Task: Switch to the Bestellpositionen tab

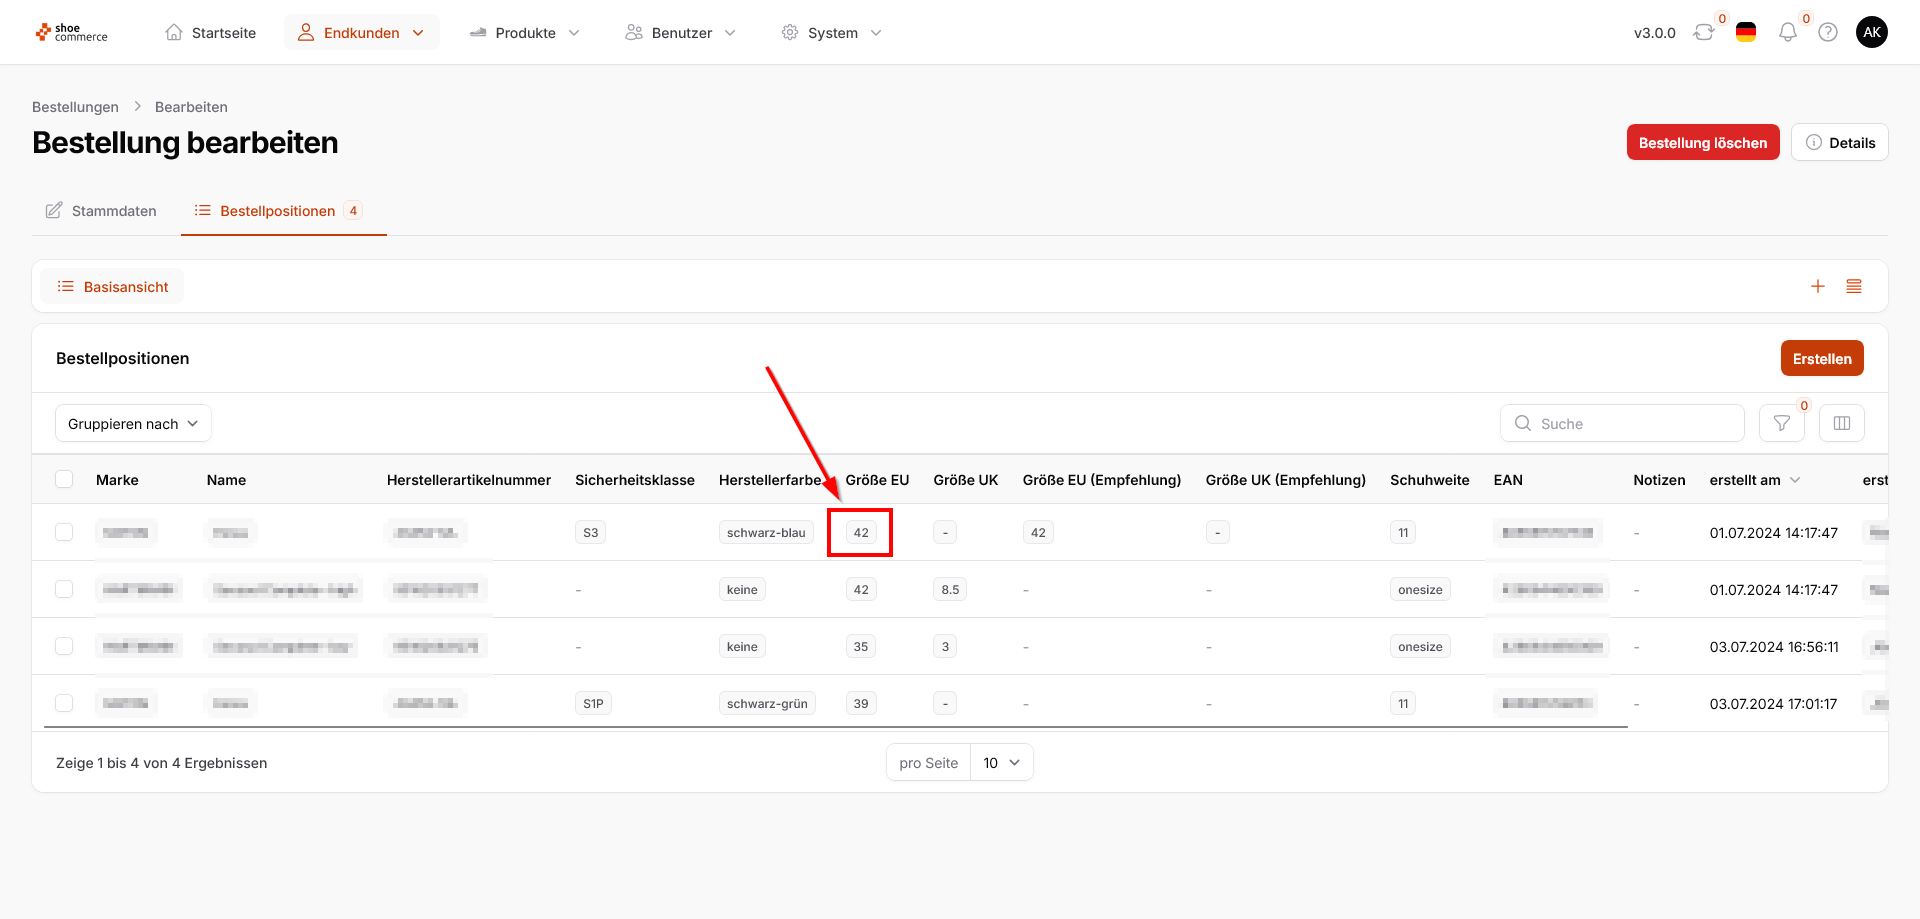Action: [x=284, y=211]
